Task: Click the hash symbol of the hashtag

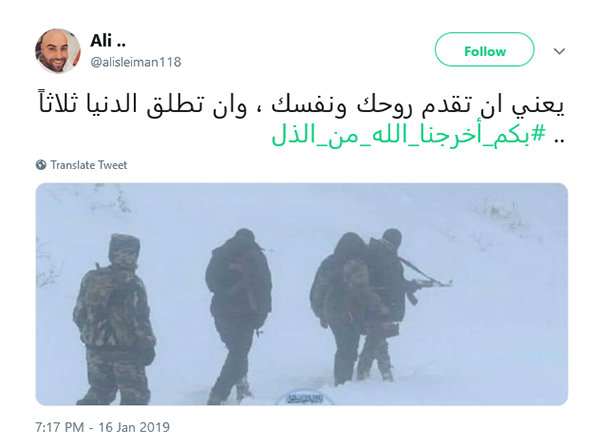Action: click(538, 134)
